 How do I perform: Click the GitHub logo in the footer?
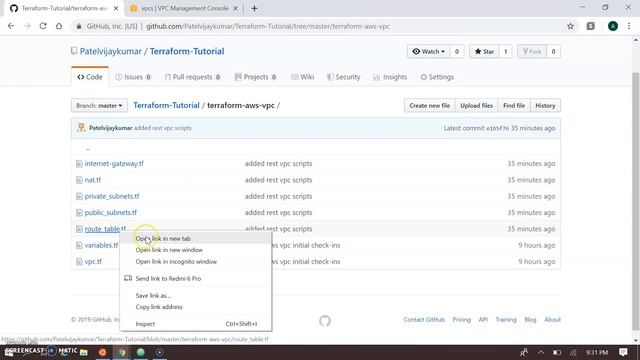click(325, 321)
